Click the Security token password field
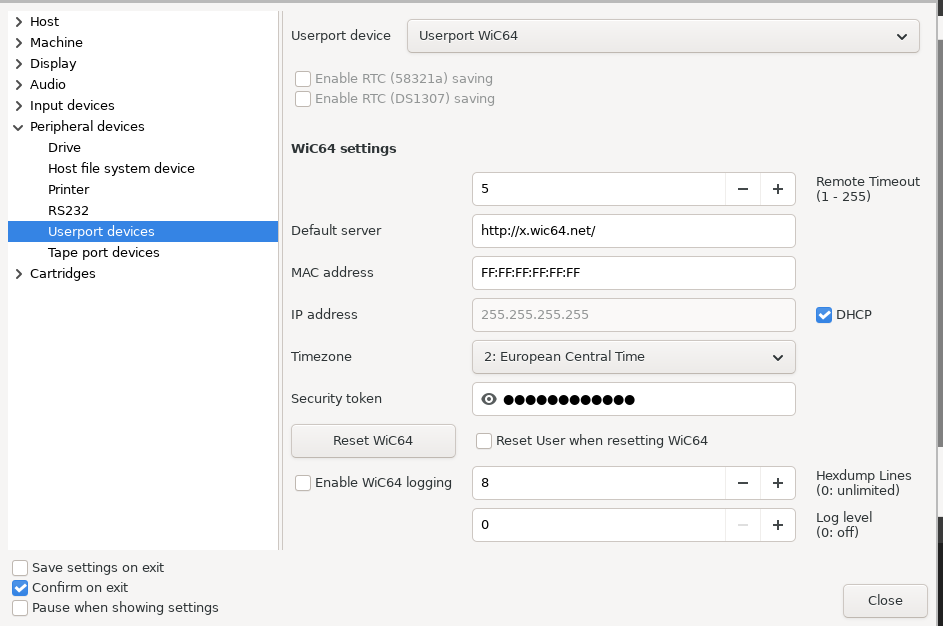 pos(633,399)
